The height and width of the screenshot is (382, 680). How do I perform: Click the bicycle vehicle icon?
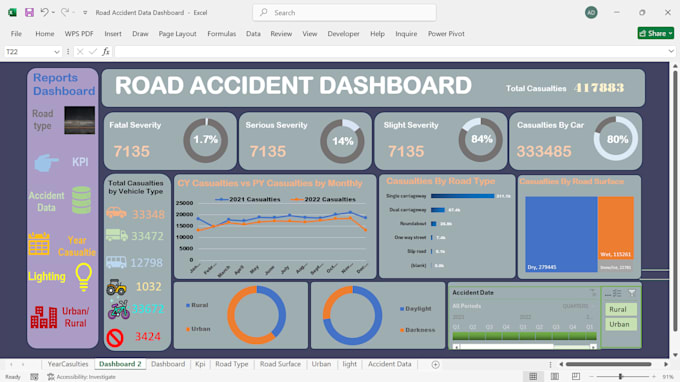click(x=119, y=310)
